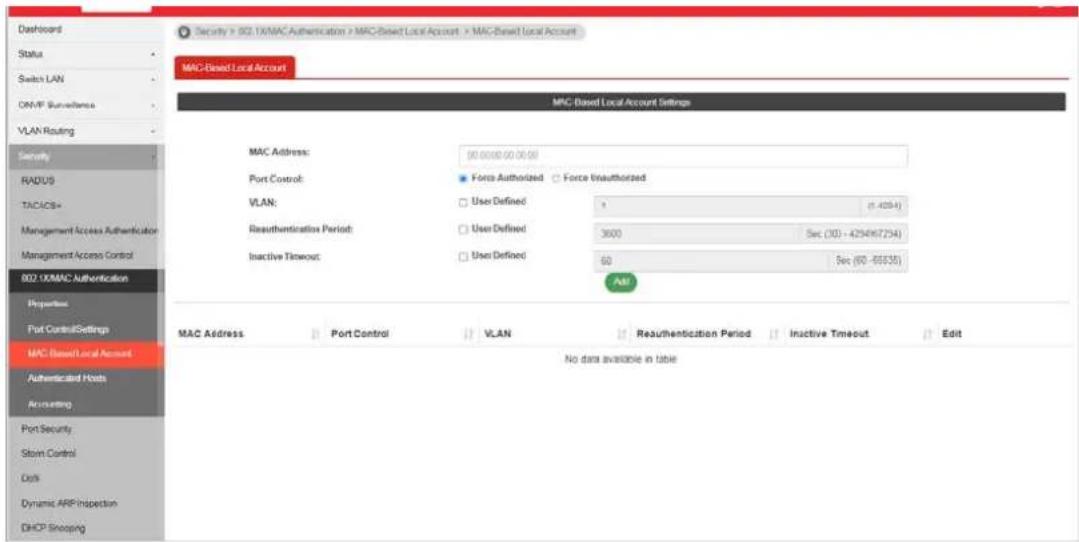Open the Storm Control page
The image size is (1079, 542).
click(86, 453)
